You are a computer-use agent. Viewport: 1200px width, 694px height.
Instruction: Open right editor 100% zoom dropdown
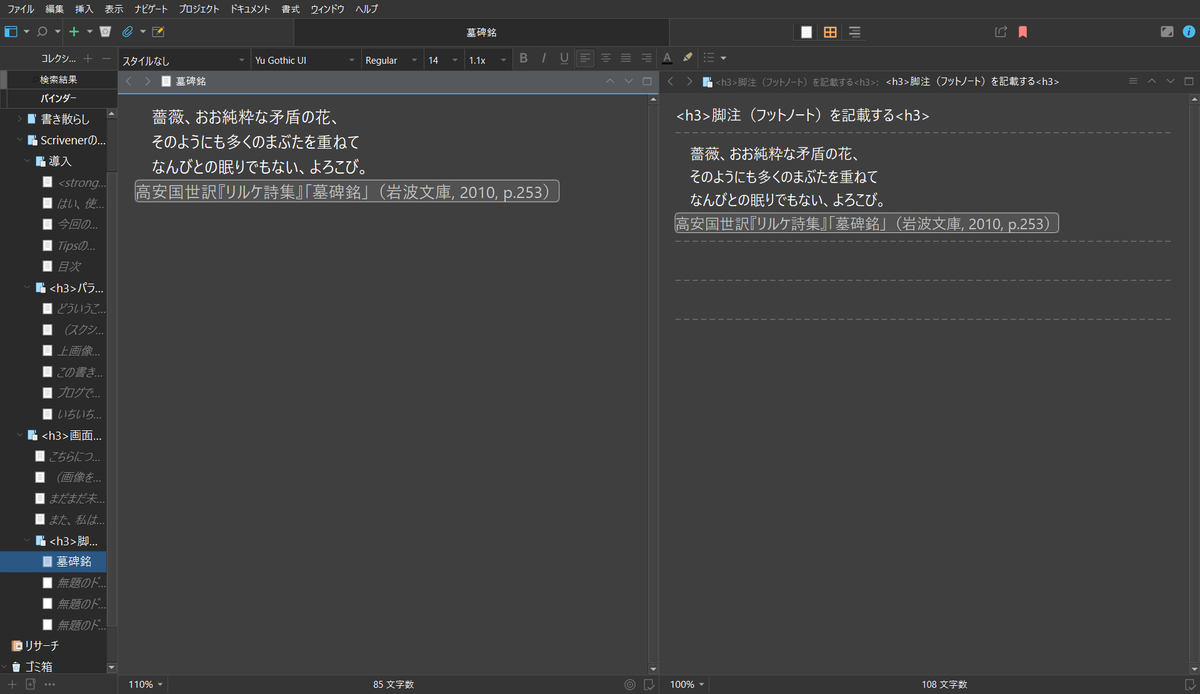point(686,685)
